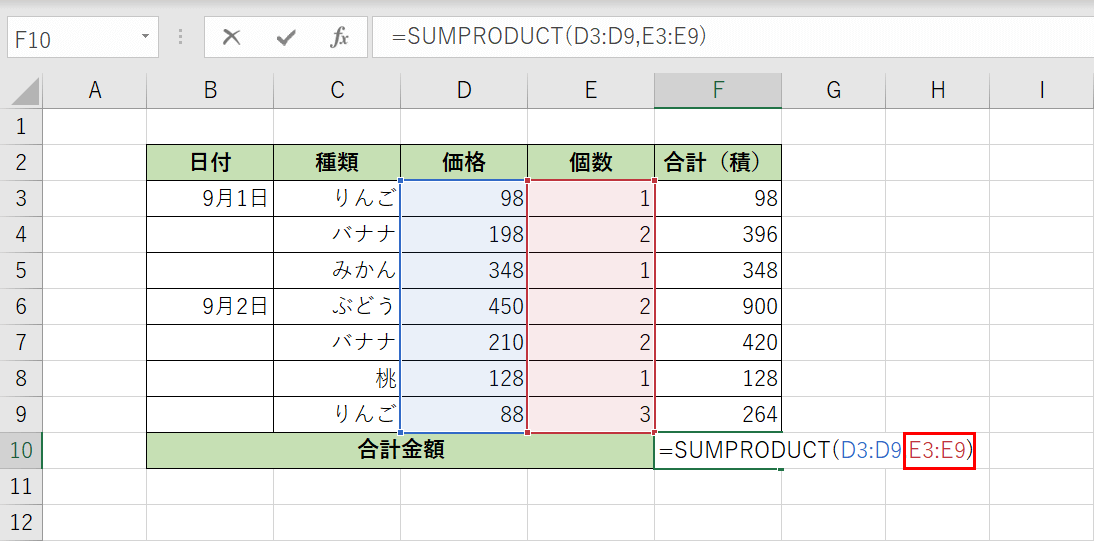
Task: Select row 5 header
Action: click(21, 271)
